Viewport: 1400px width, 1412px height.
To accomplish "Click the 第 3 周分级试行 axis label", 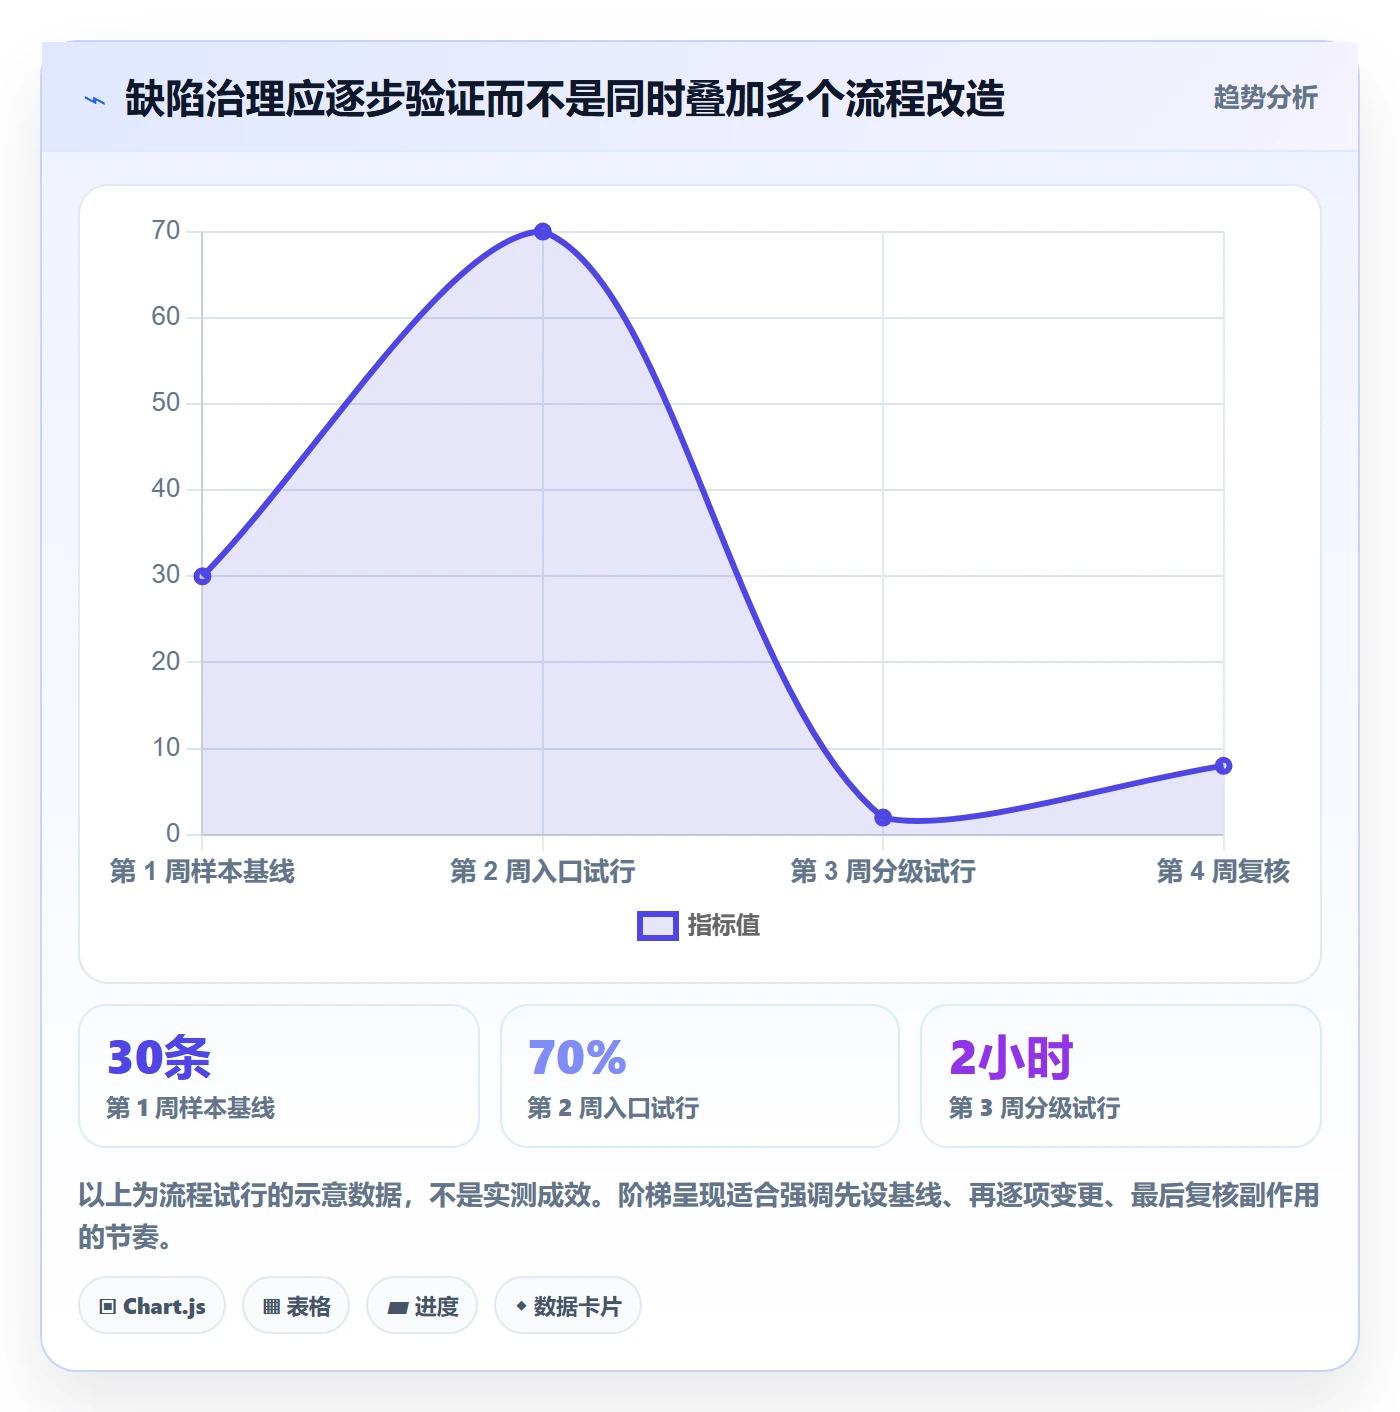I will click(883, 871).
